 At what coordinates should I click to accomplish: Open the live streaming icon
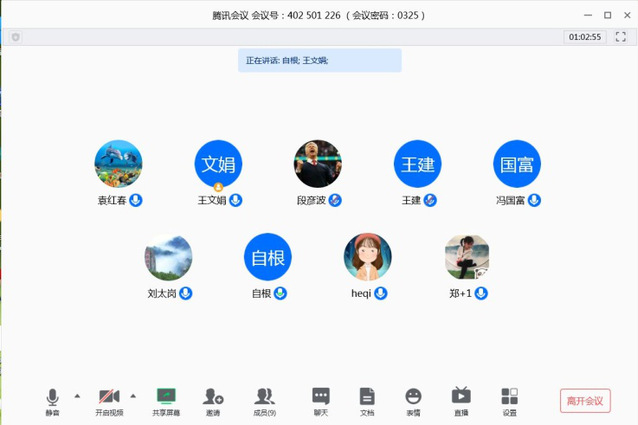point(461,398)
